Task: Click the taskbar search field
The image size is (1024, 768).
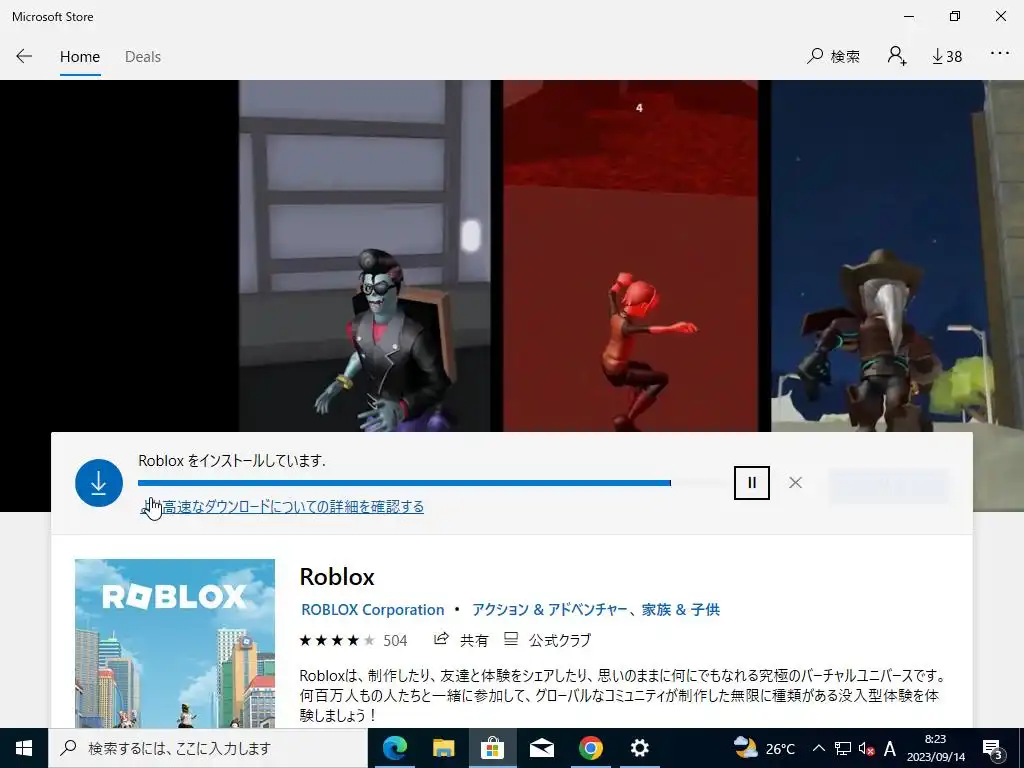Action: 208,748
